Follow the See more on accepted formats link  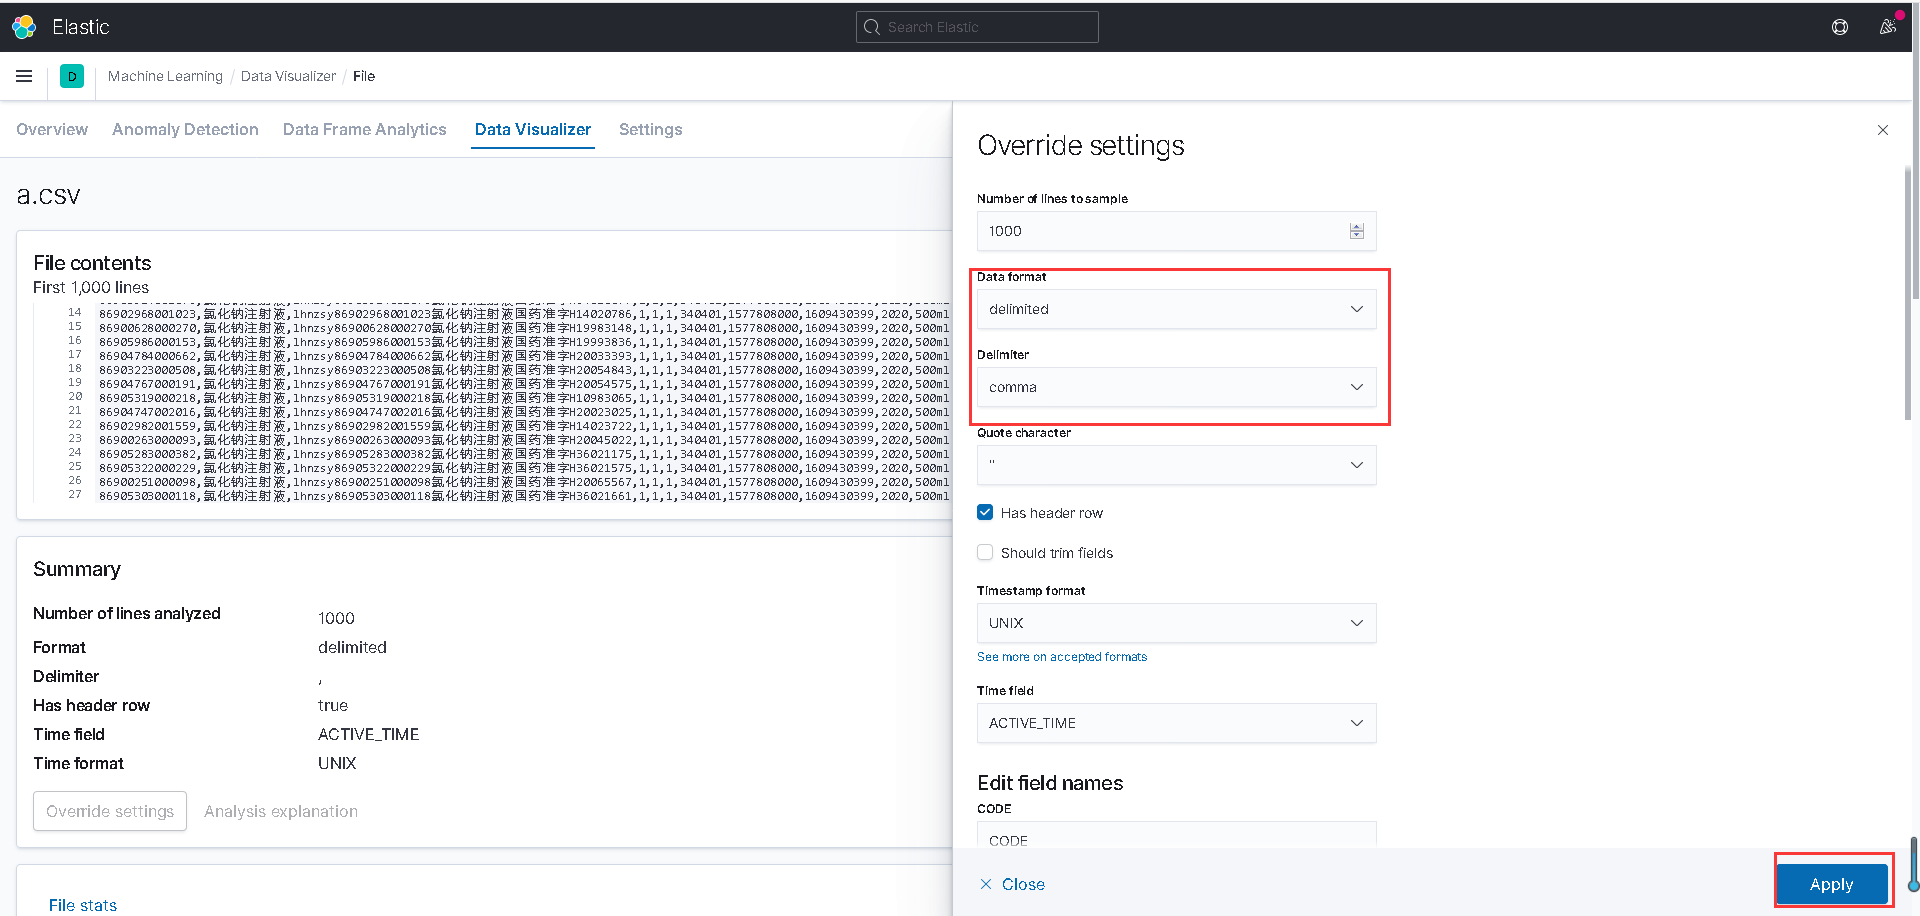1062,657
